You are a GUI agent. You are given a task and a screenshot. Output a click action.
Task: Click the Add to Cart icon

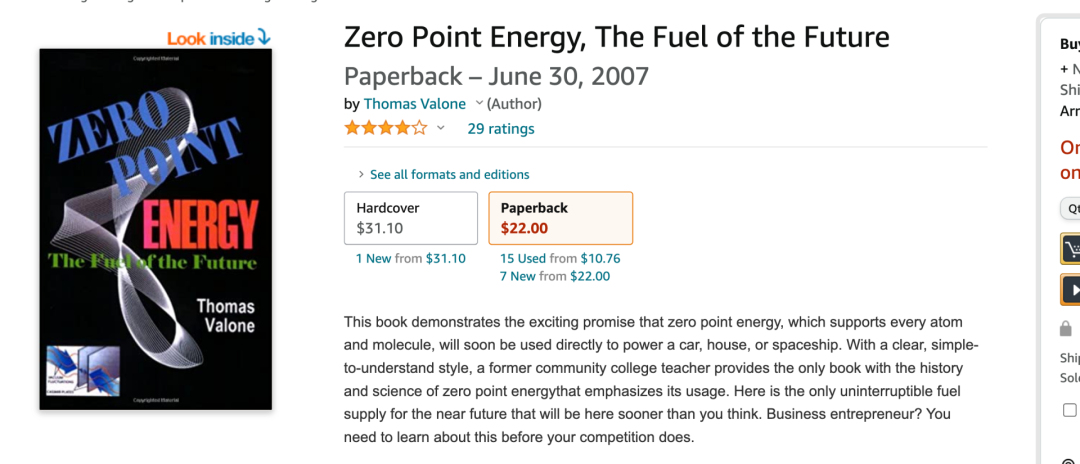coord(1071,249)
